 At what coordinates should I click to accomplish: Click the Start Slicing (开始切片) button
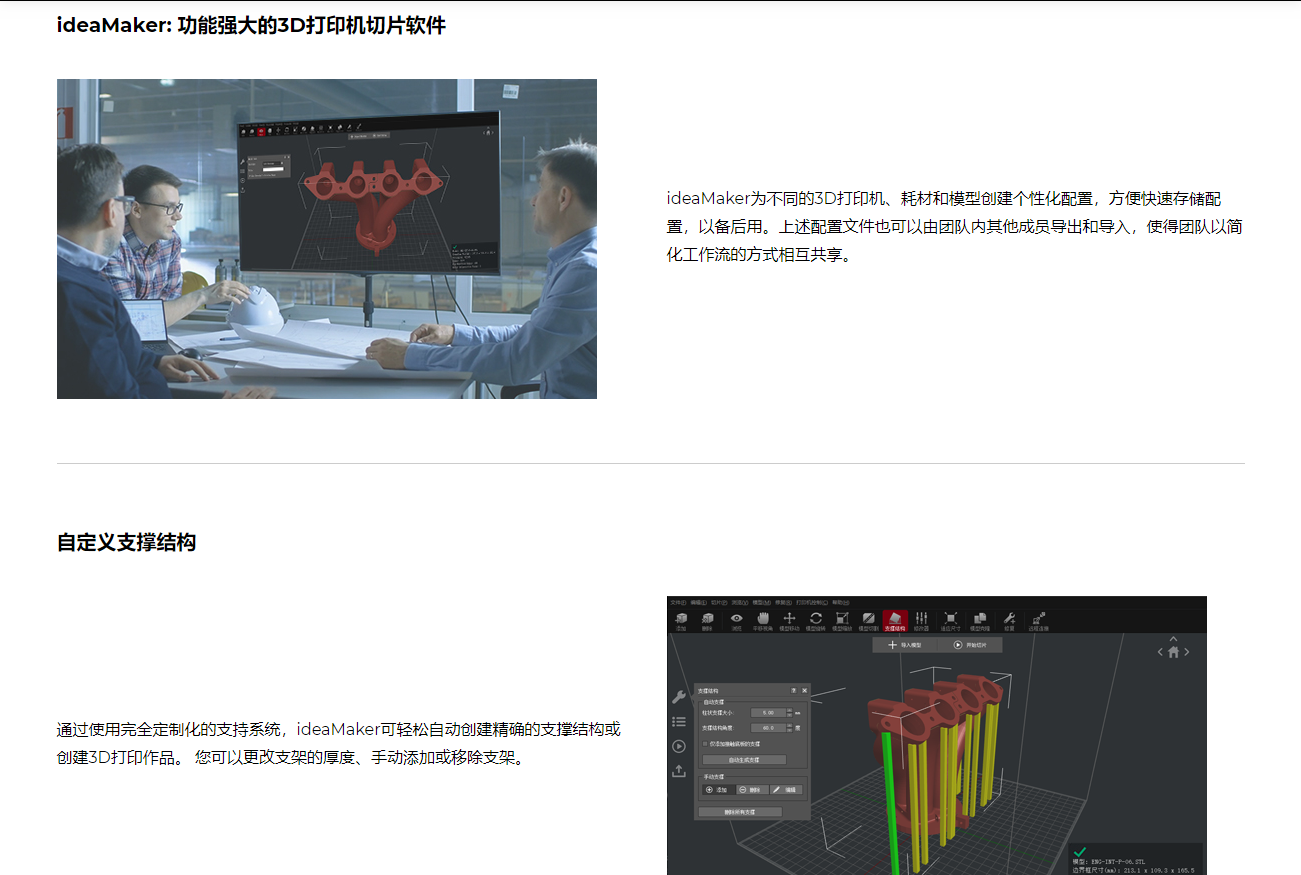970,645
